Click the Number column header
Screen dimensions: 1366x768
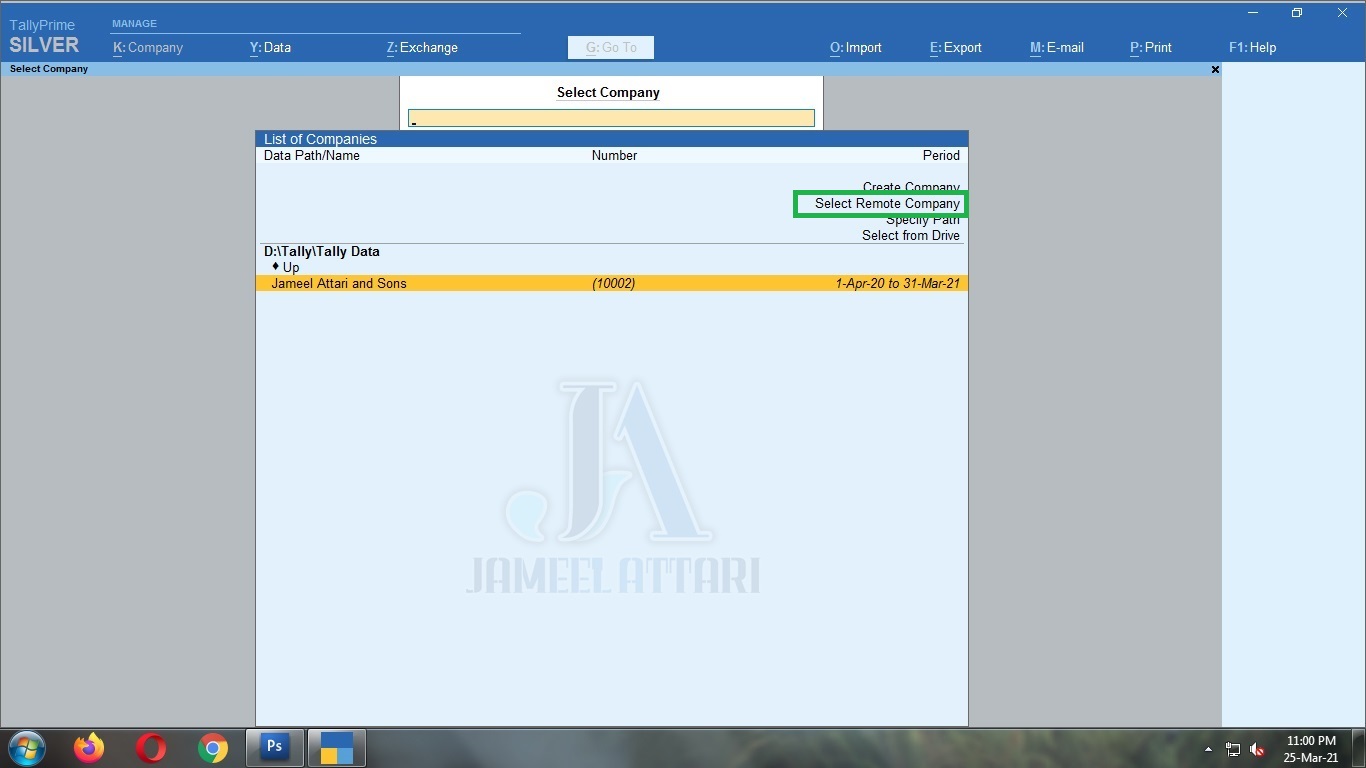[614, 155]
